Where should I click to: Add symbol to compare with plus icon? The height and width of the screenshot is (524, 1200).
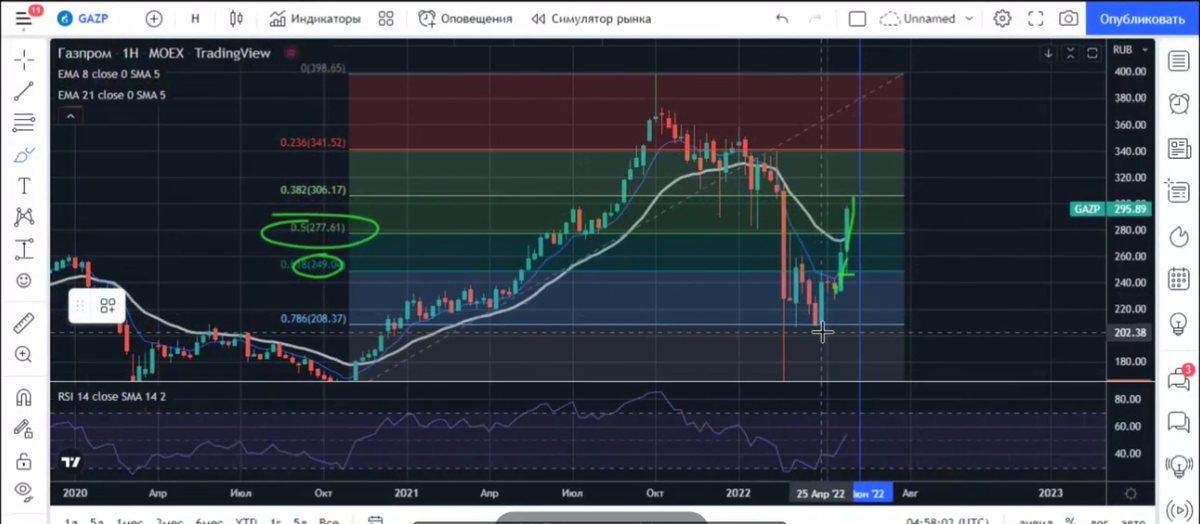point(154,18)
